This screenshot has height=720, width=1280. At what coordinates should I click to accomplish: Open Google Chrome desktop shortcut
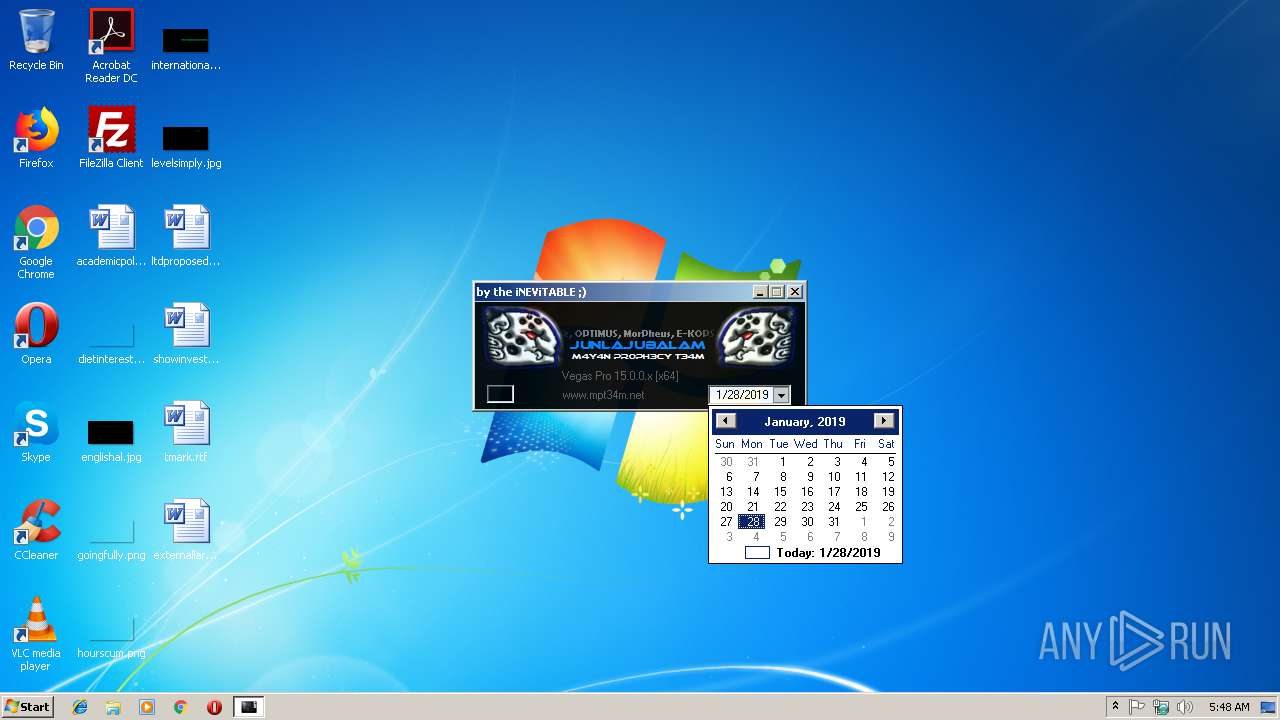coord(36,243)
